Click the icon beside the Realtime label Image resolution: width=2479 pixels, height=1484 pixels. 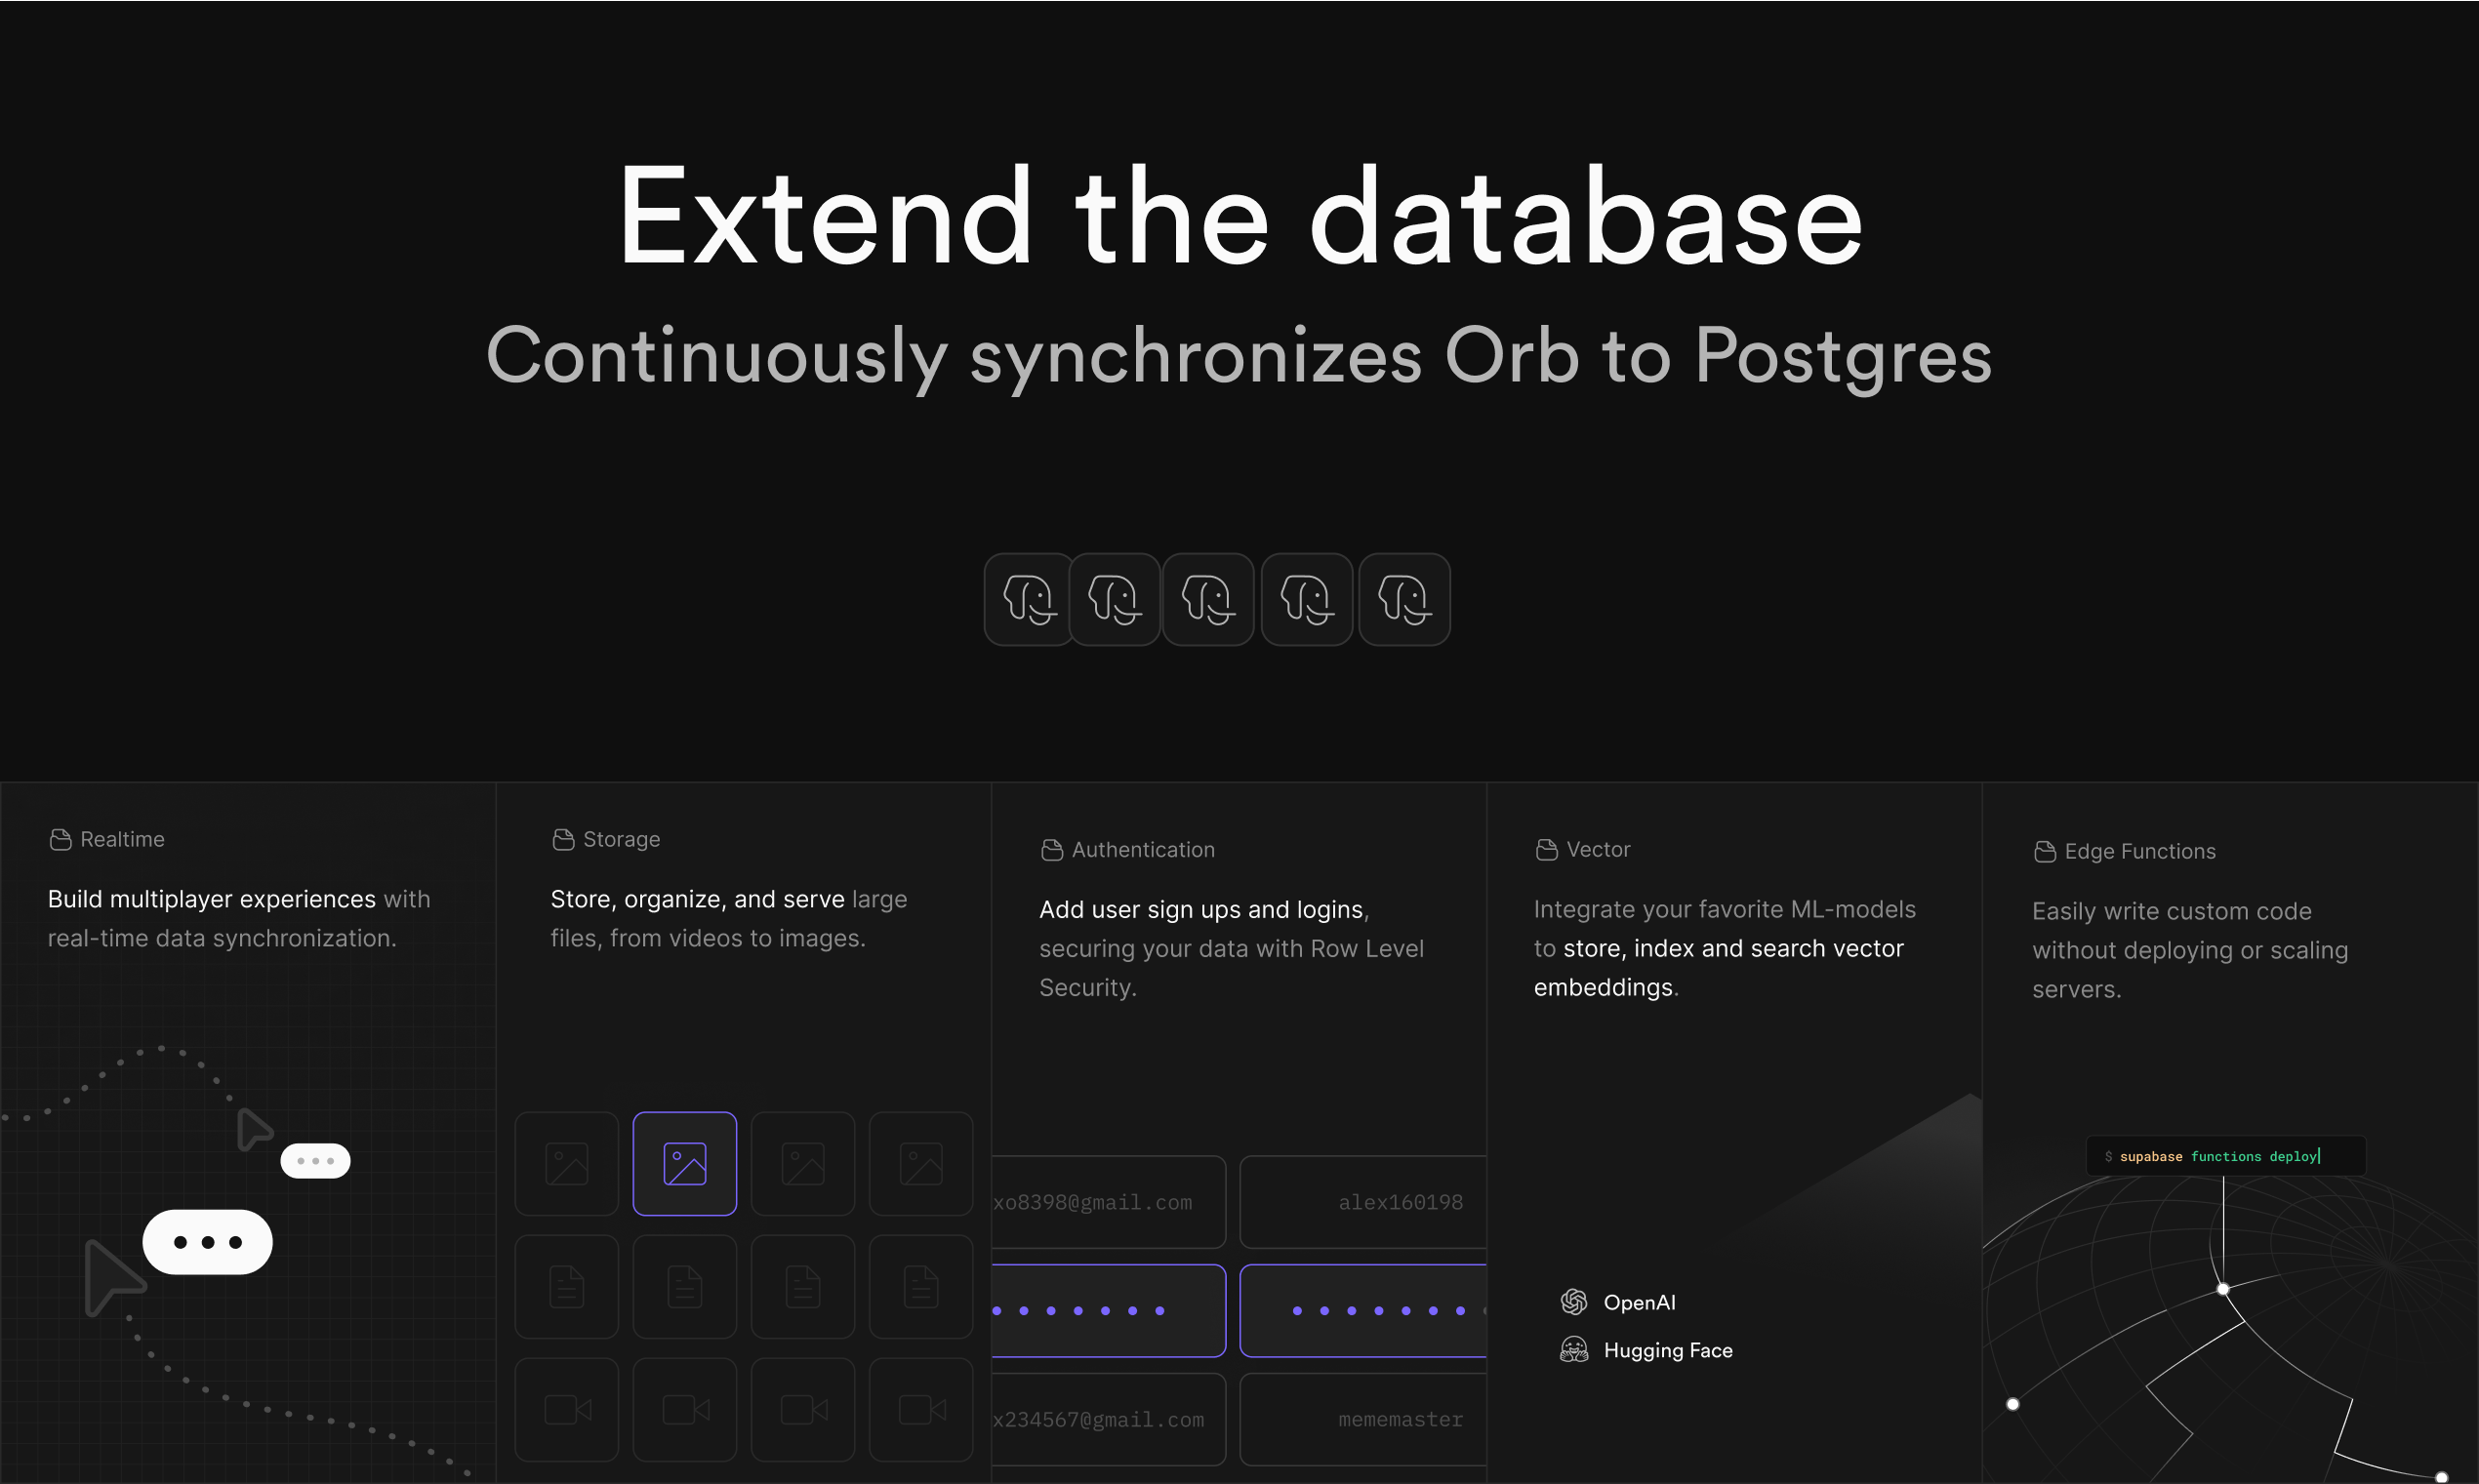click(60, 839)
